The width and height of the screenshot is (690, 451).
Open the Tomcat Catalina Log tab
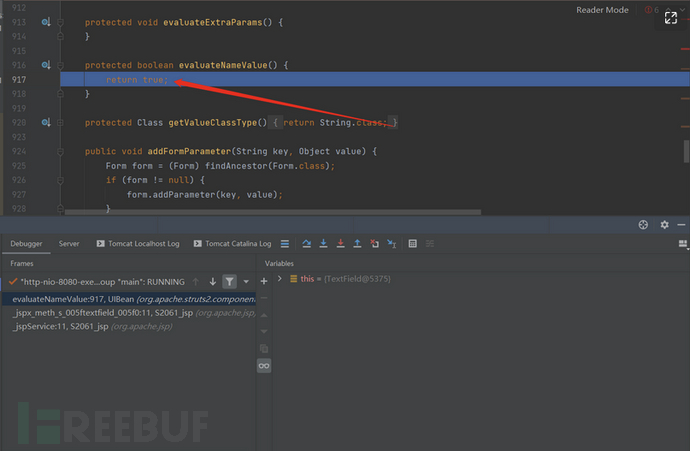232,243
